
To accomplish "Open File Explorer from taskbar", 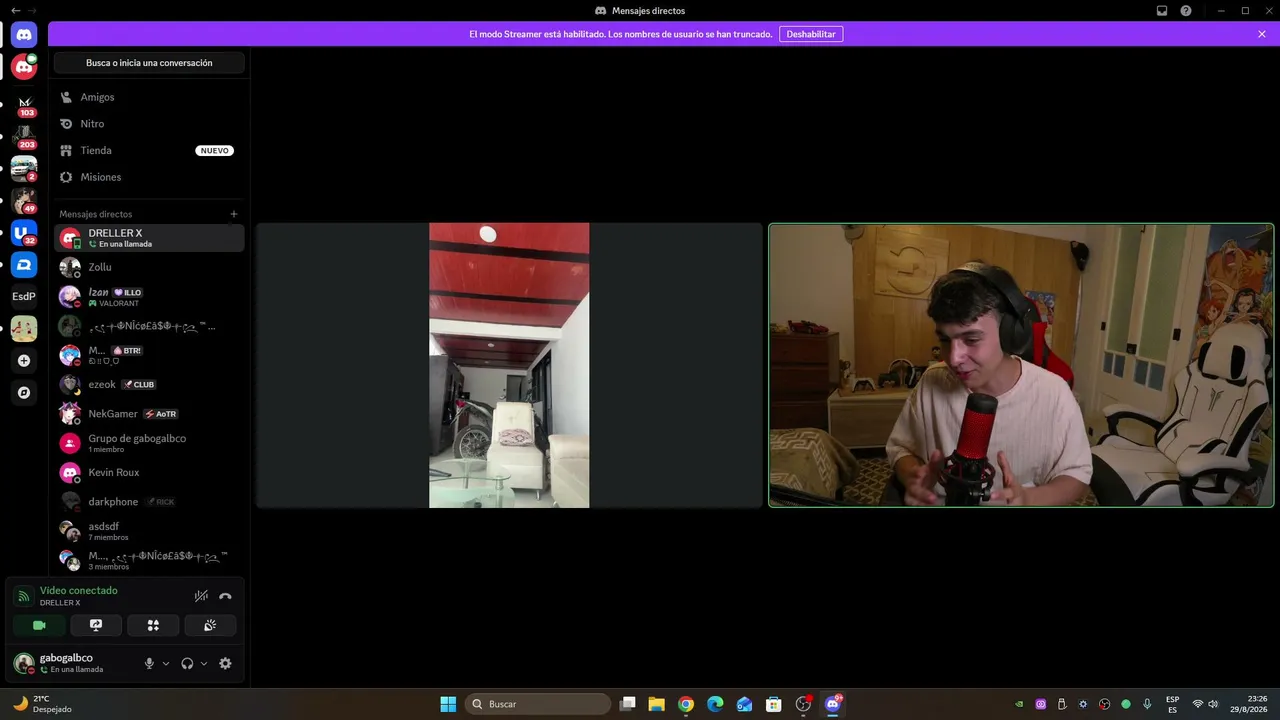I will (657, 704).
